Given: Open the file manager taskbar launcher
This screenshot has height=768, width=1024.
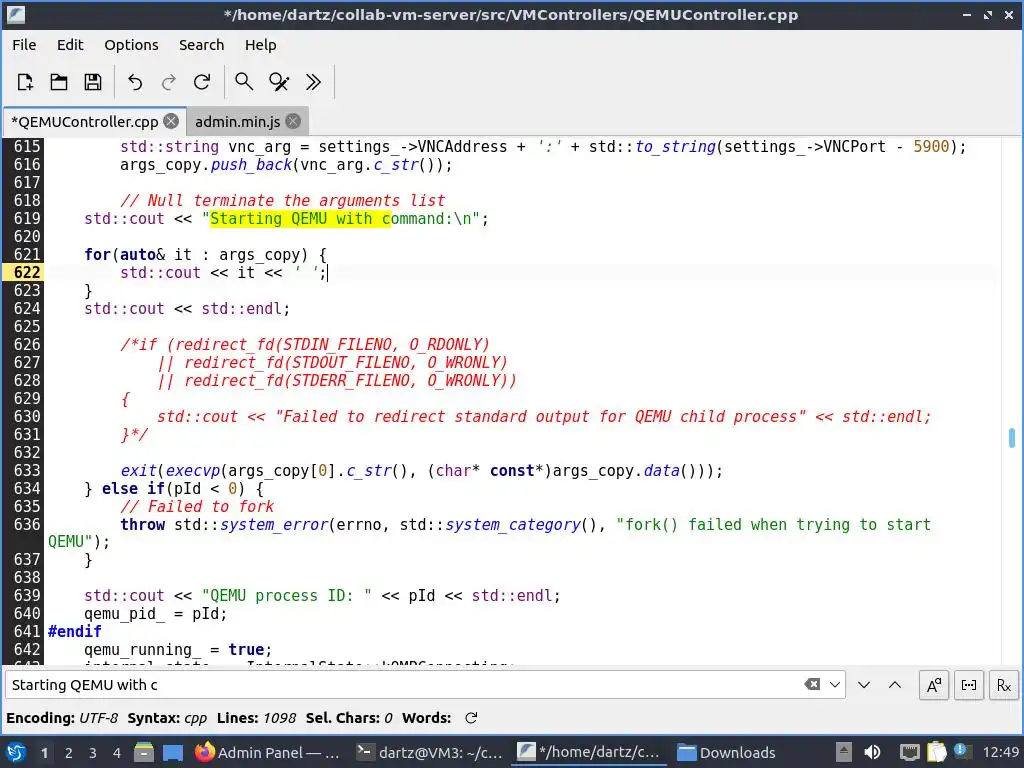Looking at the screenshot, I should [144, 752].
